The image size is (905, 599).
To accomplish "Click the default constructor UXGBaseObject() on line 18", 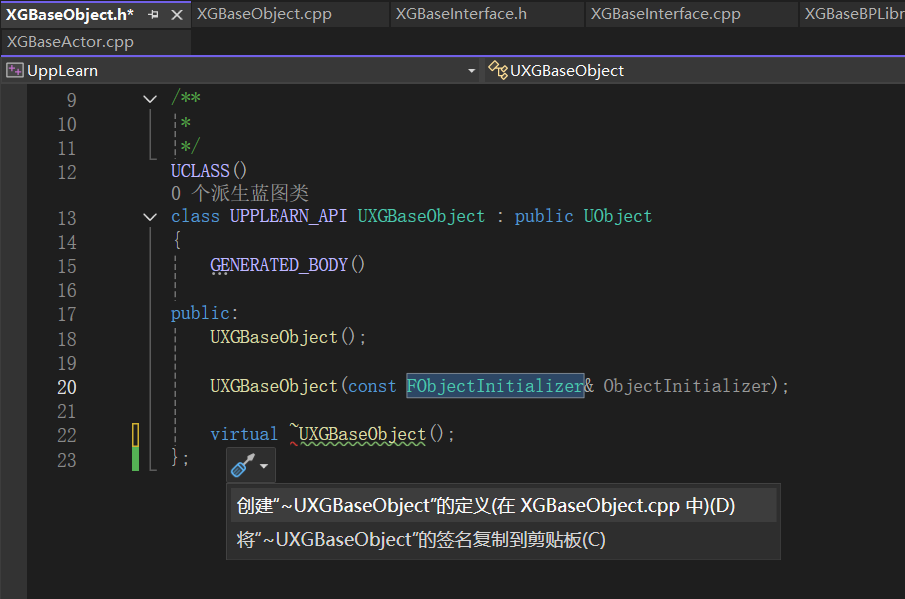I will 282,337.
